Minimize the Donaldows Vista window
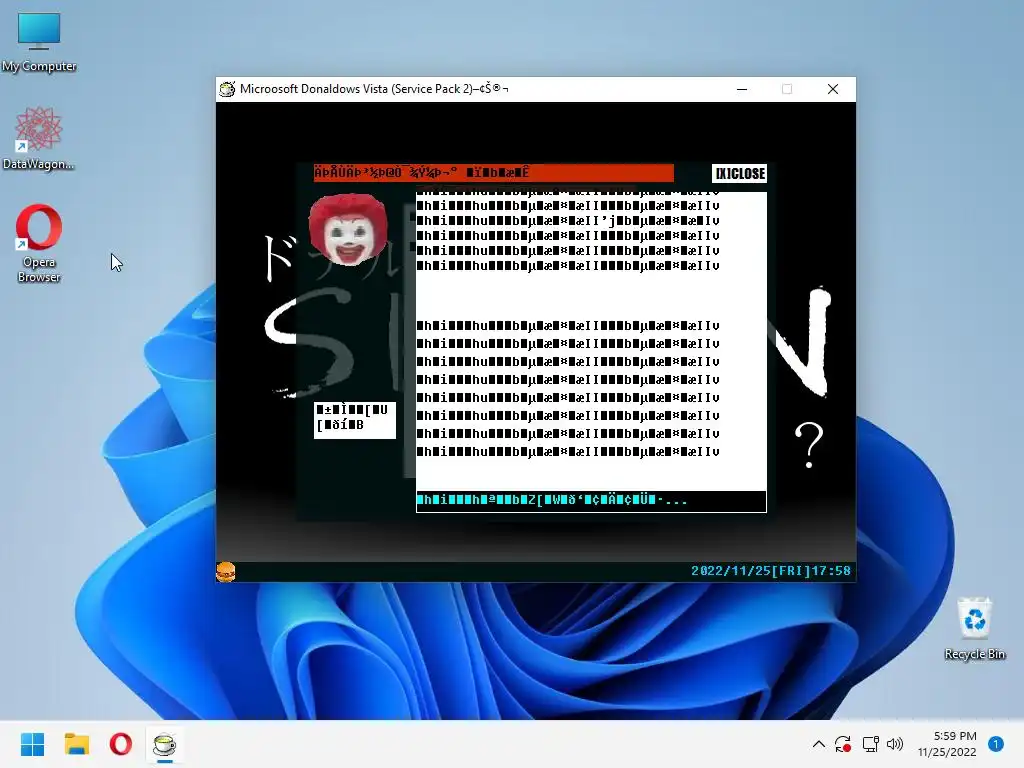 (742, 89)
